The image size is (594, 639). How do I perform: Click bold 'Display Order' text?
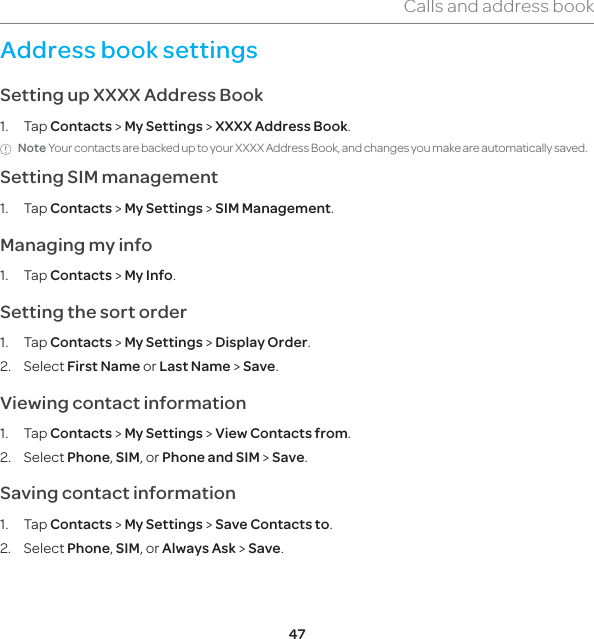tap(261, 343)
